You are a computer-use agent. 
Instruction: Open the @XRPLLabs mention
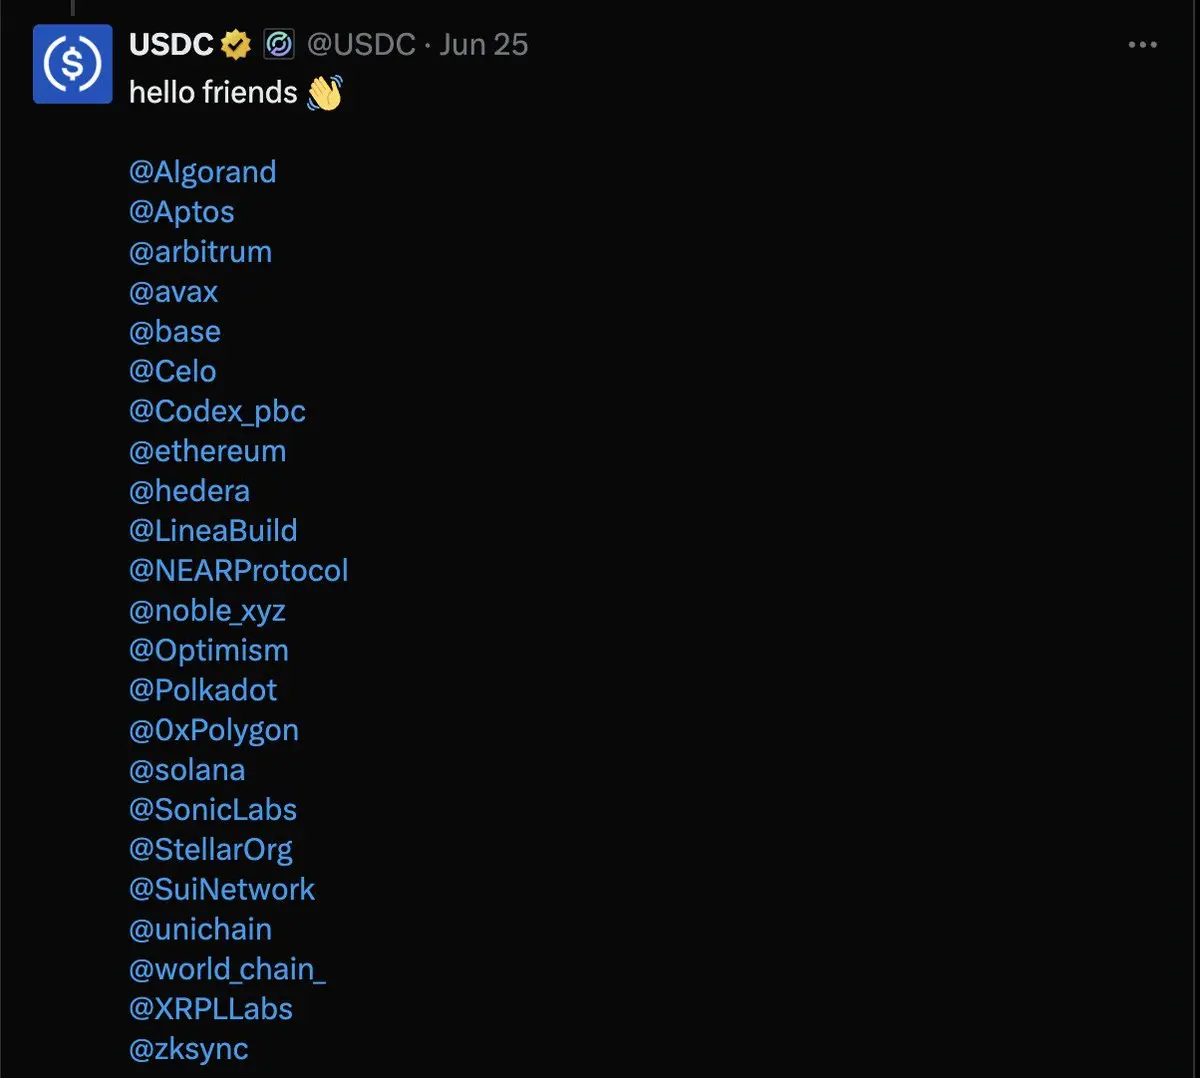211,1009
